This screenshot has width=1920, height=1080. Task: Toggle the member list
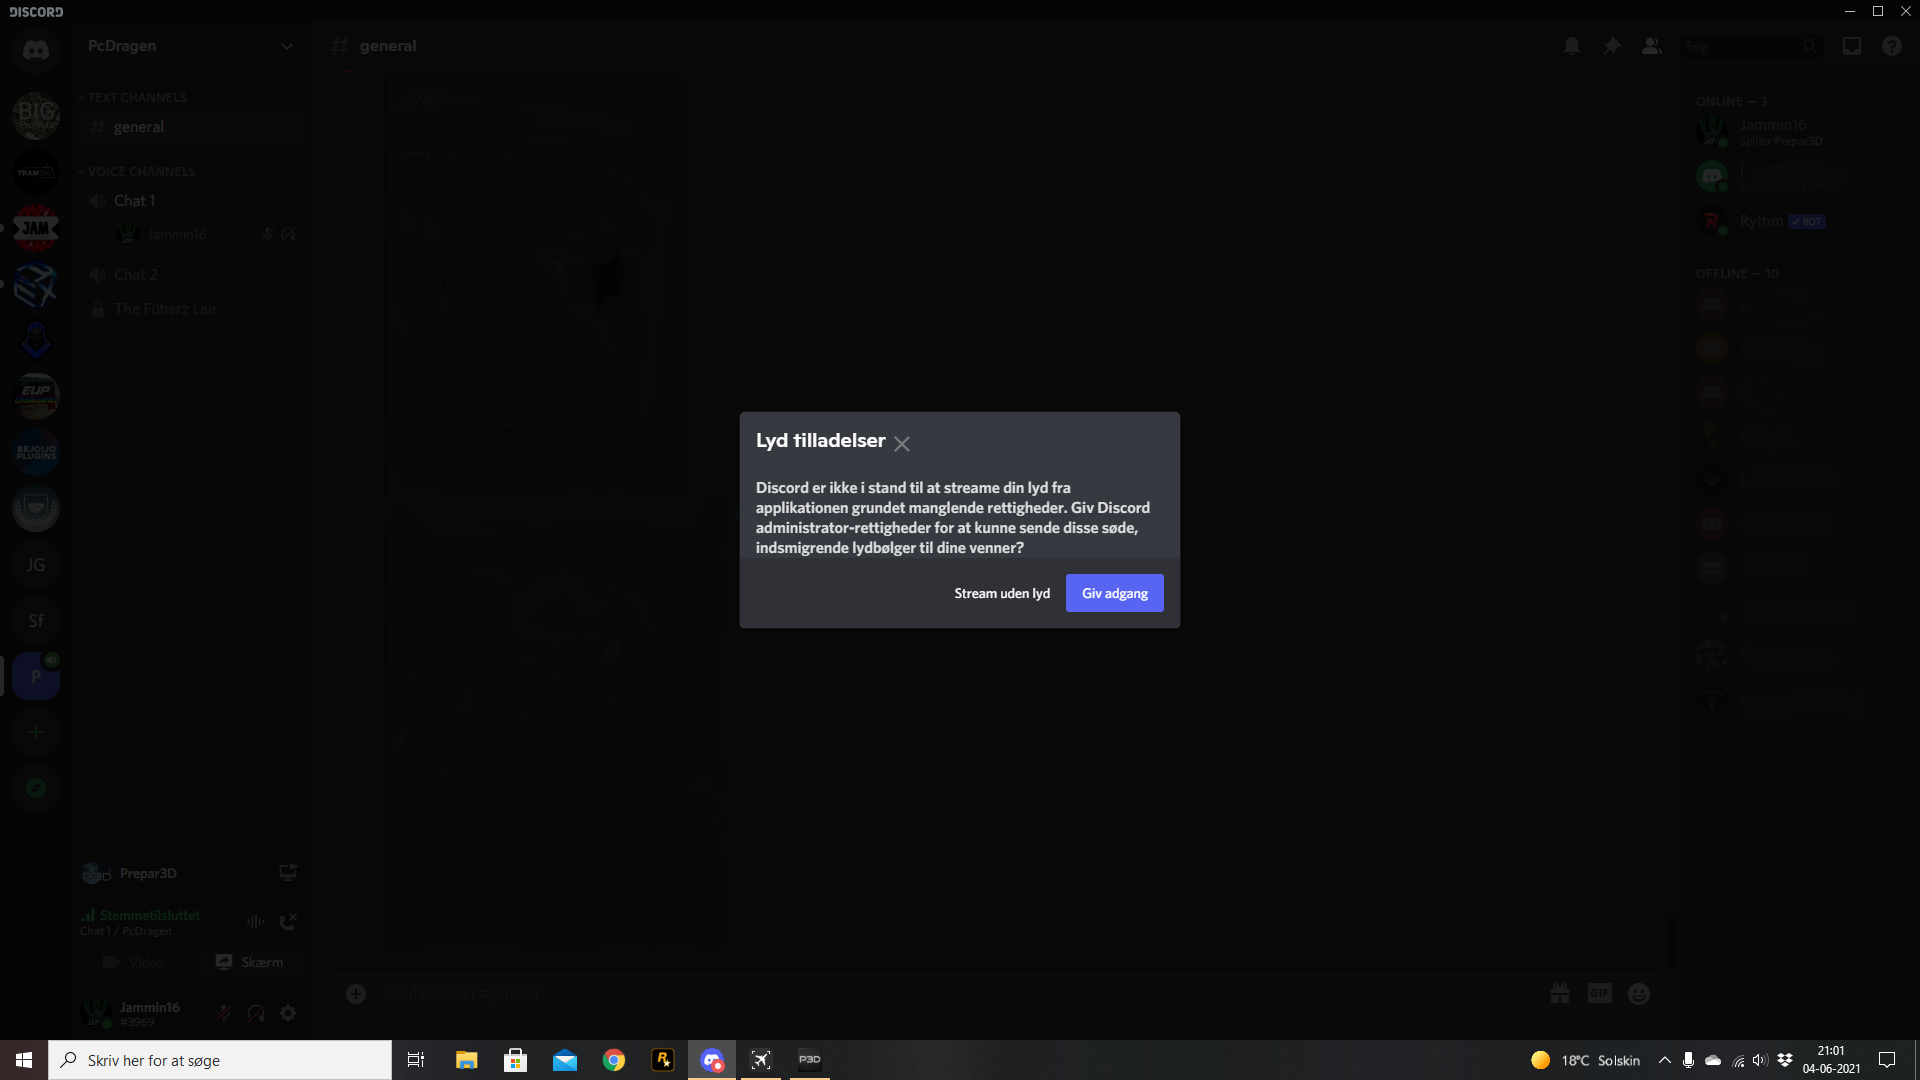click(1652, 46)
